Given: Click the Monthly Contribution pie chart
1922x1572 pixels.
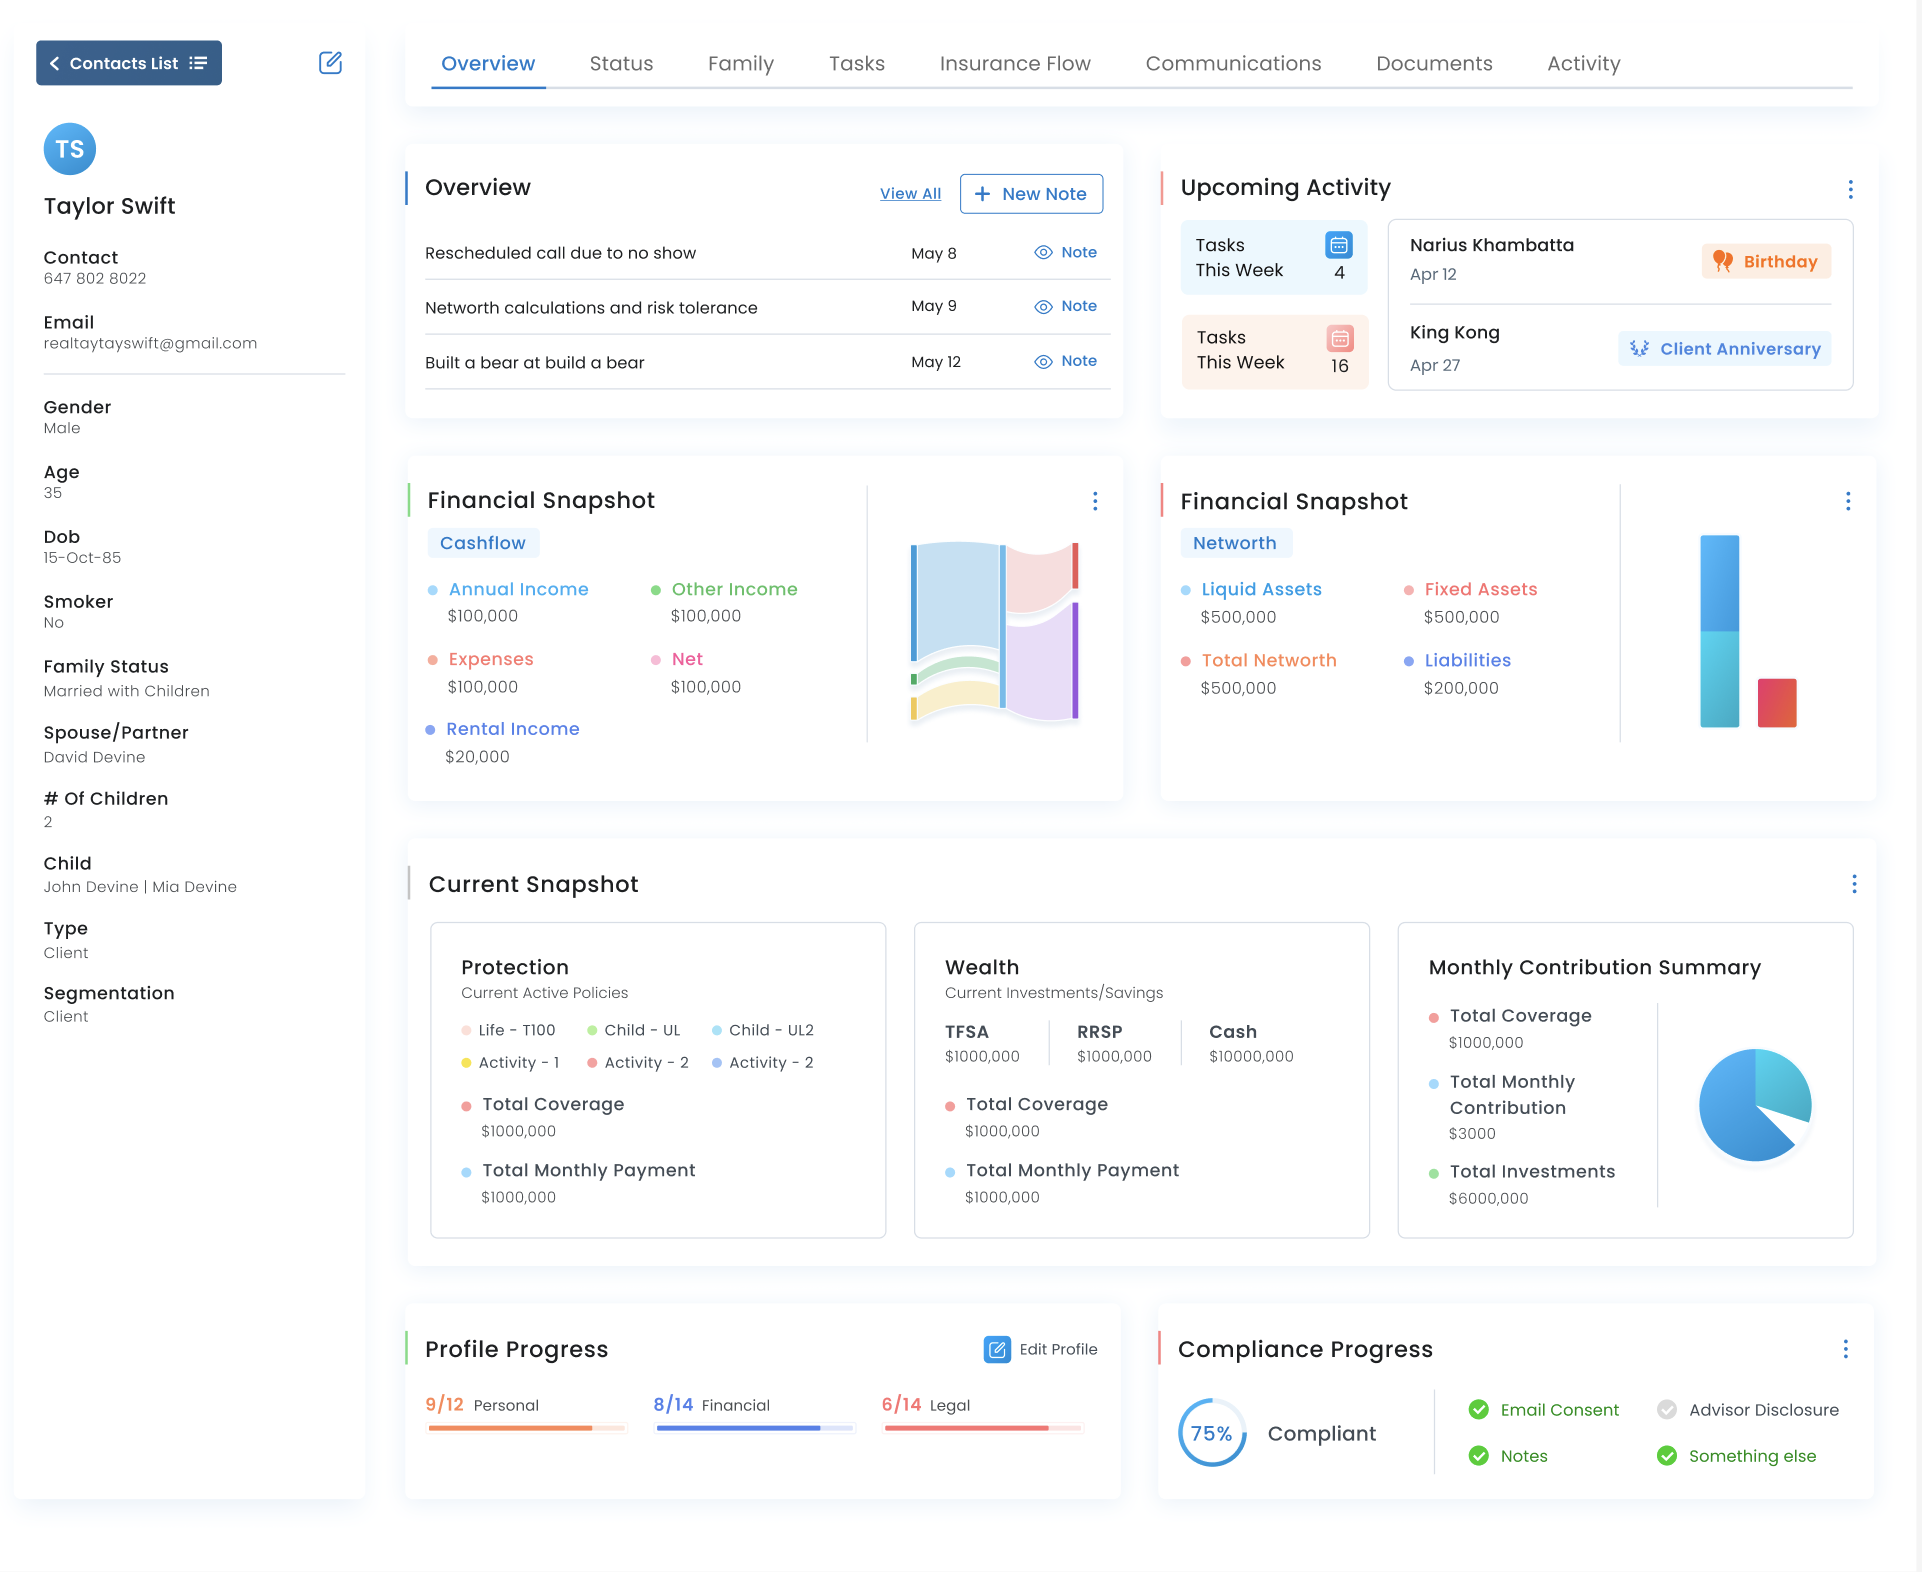Looking at the screenshot, I should click(x=1755, y=1105).
